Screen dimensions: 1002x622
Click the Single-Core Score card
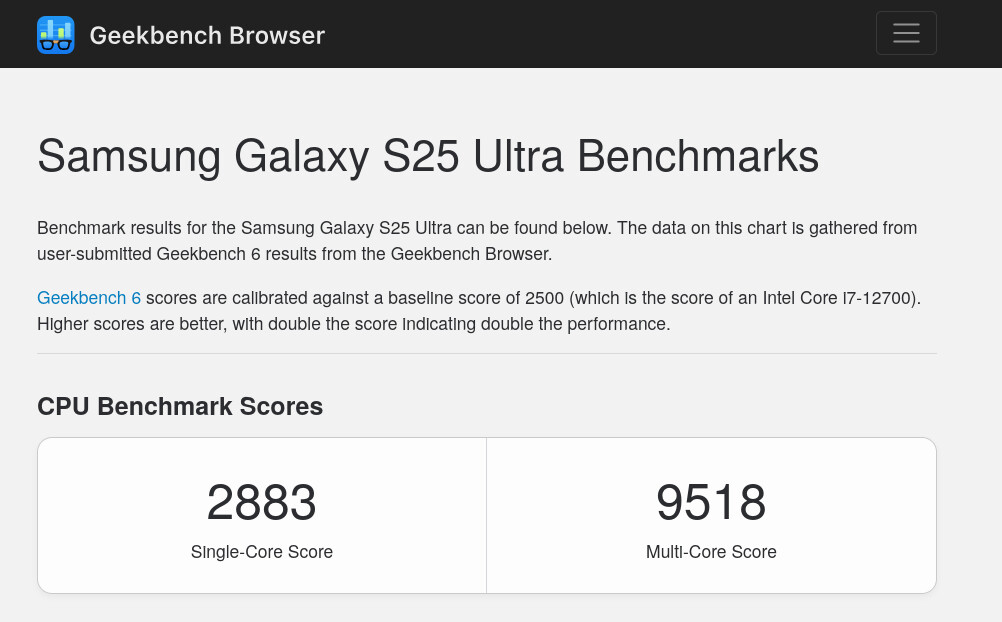(261, 515)
